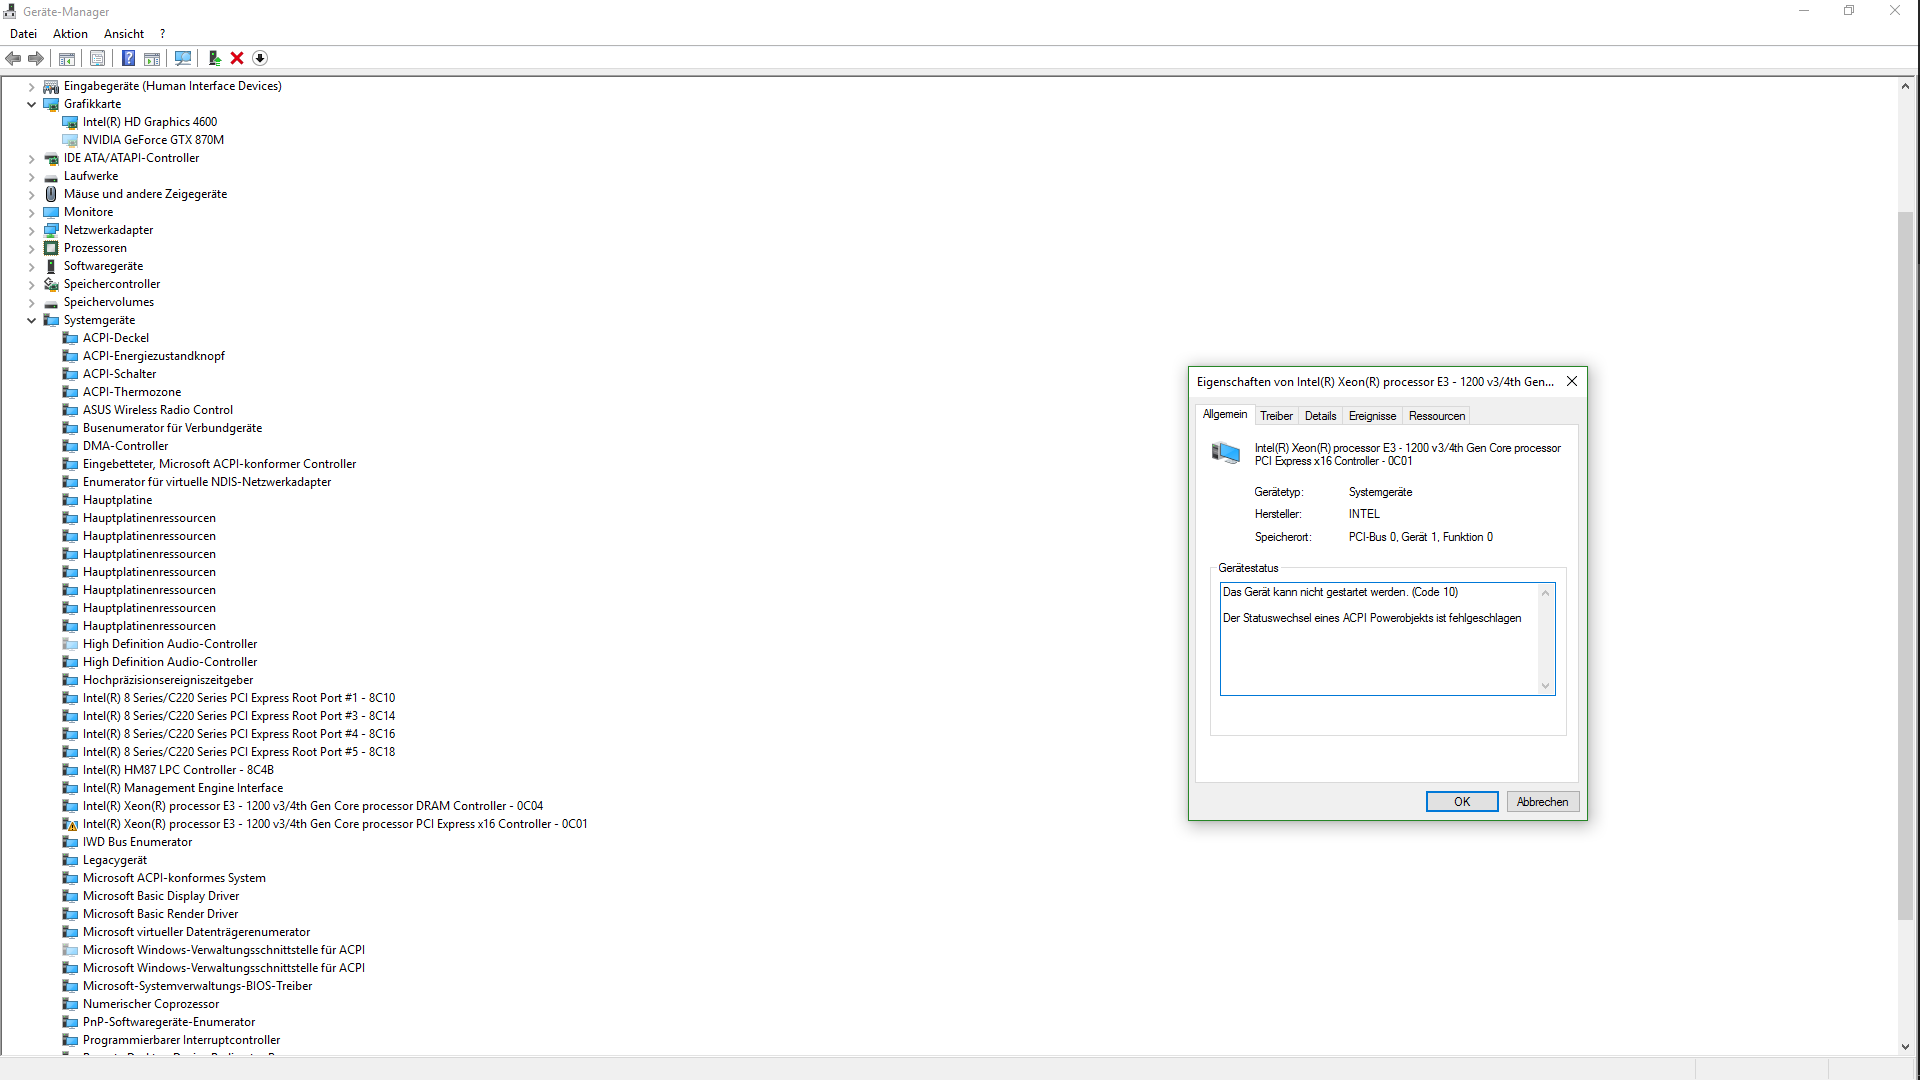Select PCI Express x16 Controller with warning

[334, 824]
